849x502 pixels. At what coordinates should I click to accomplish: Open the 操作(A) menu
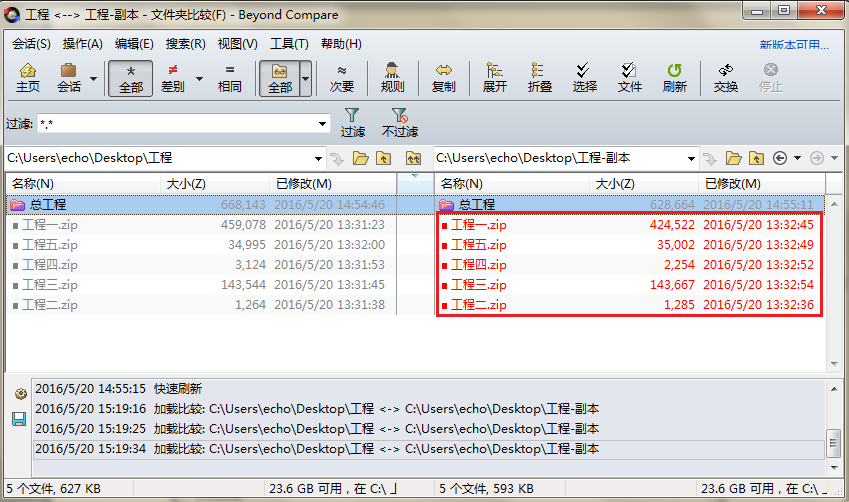(x=82, y=44)
